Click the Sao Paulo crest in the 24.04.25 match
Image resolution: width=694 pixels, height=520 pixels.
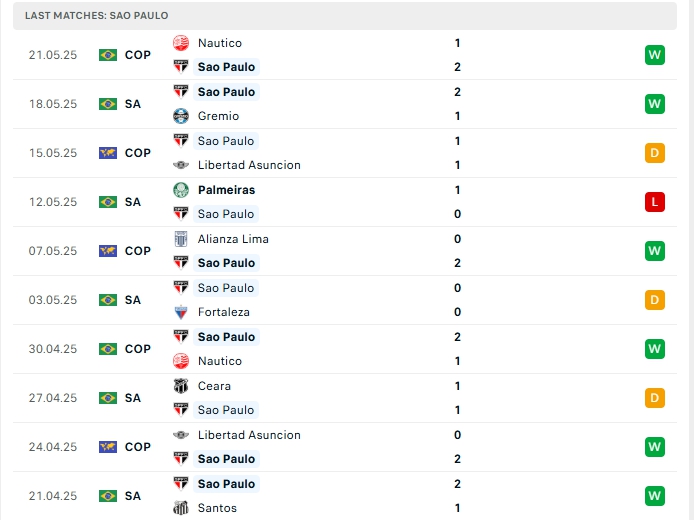(181, 459)
